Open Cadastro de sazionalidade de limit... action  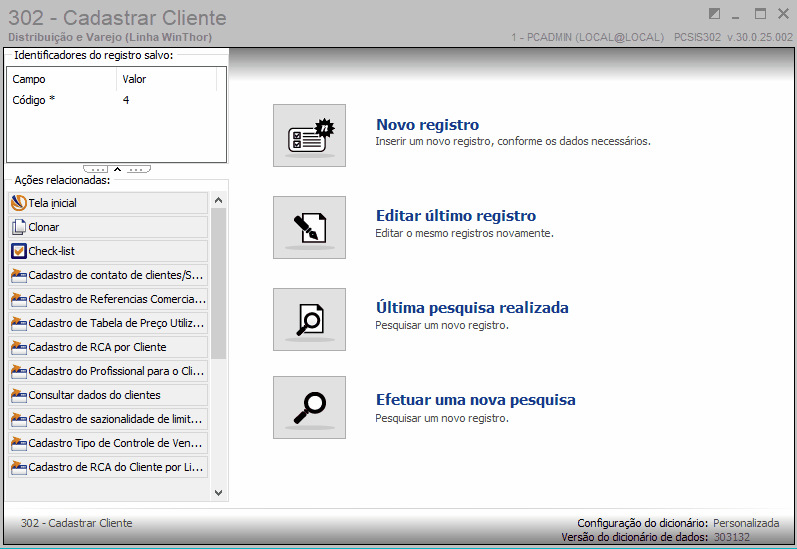point(108,419)
